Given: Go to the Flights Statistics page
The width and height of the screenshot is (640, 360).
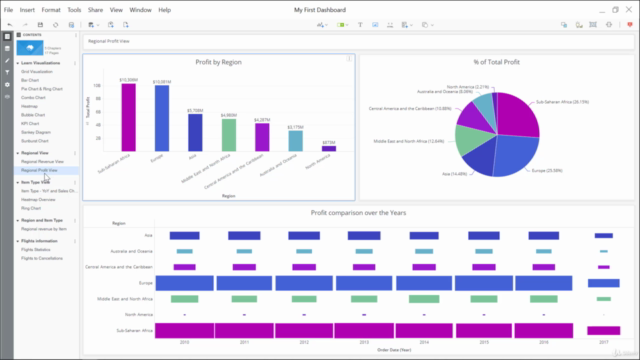Looking at the screenshot, I should (36, 249).
